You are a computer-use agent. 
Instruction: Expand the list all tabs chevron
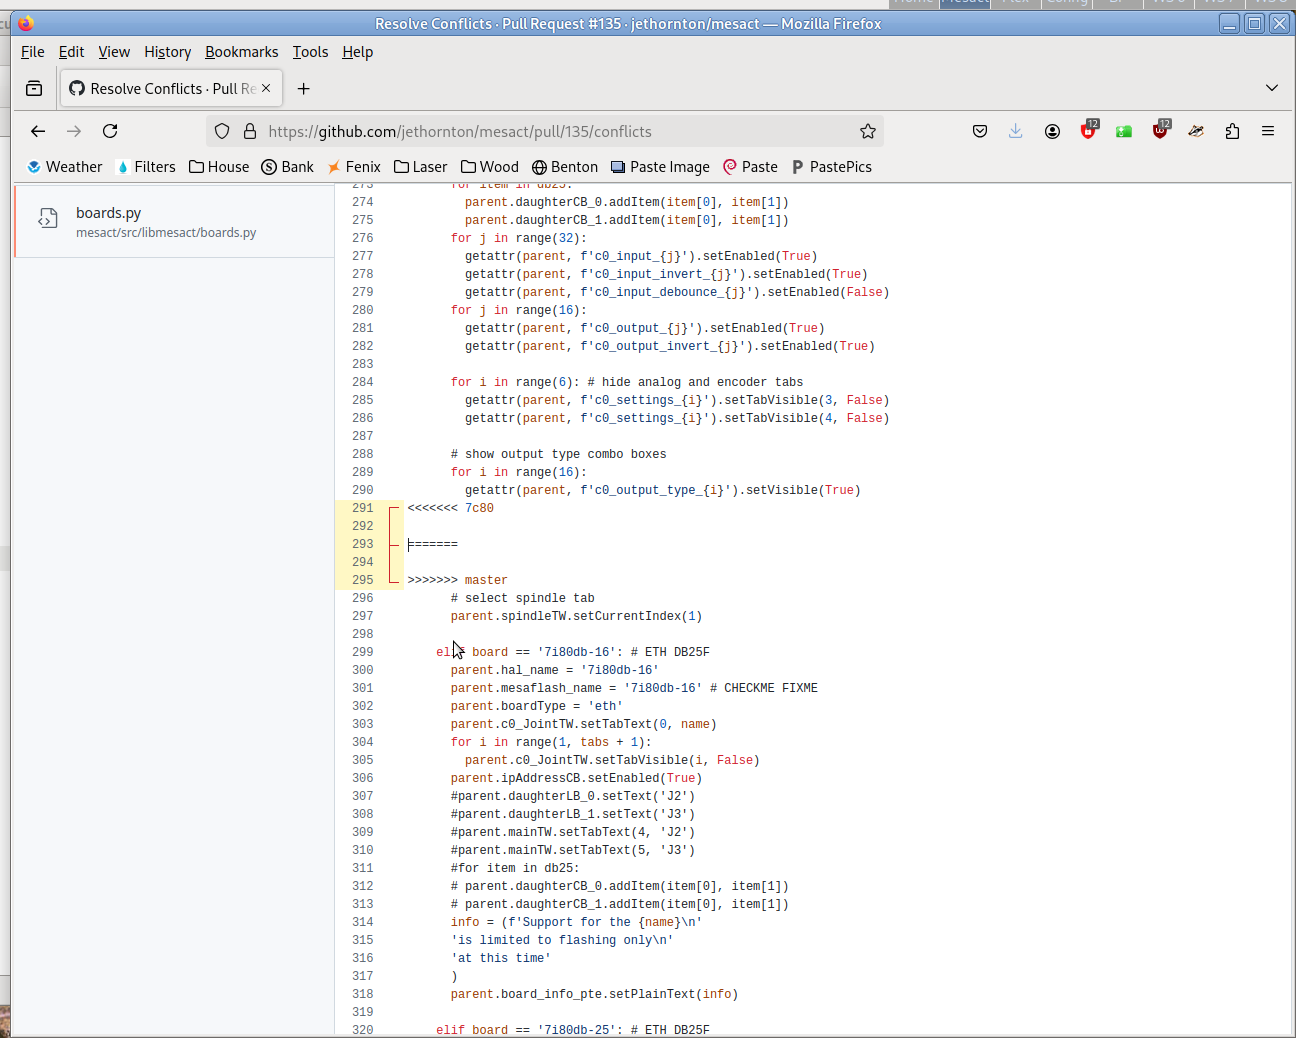1272,88
